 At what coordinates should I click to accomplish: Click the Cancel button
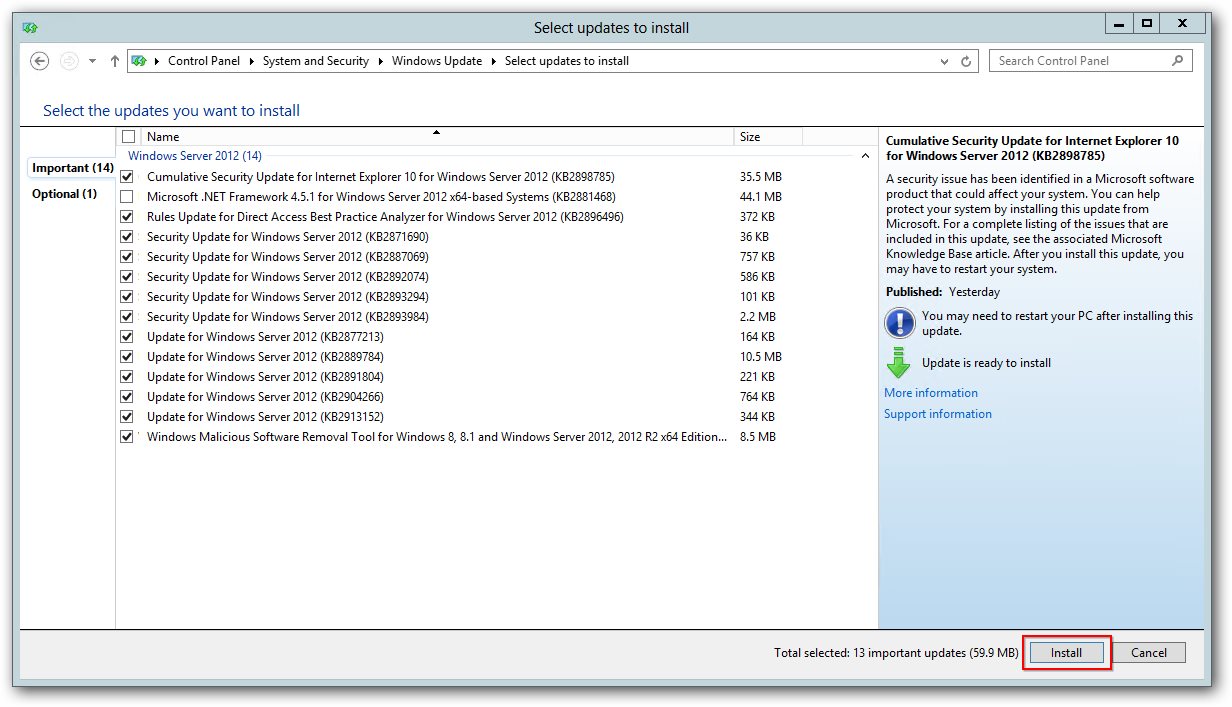click(x=1148, y=653)
